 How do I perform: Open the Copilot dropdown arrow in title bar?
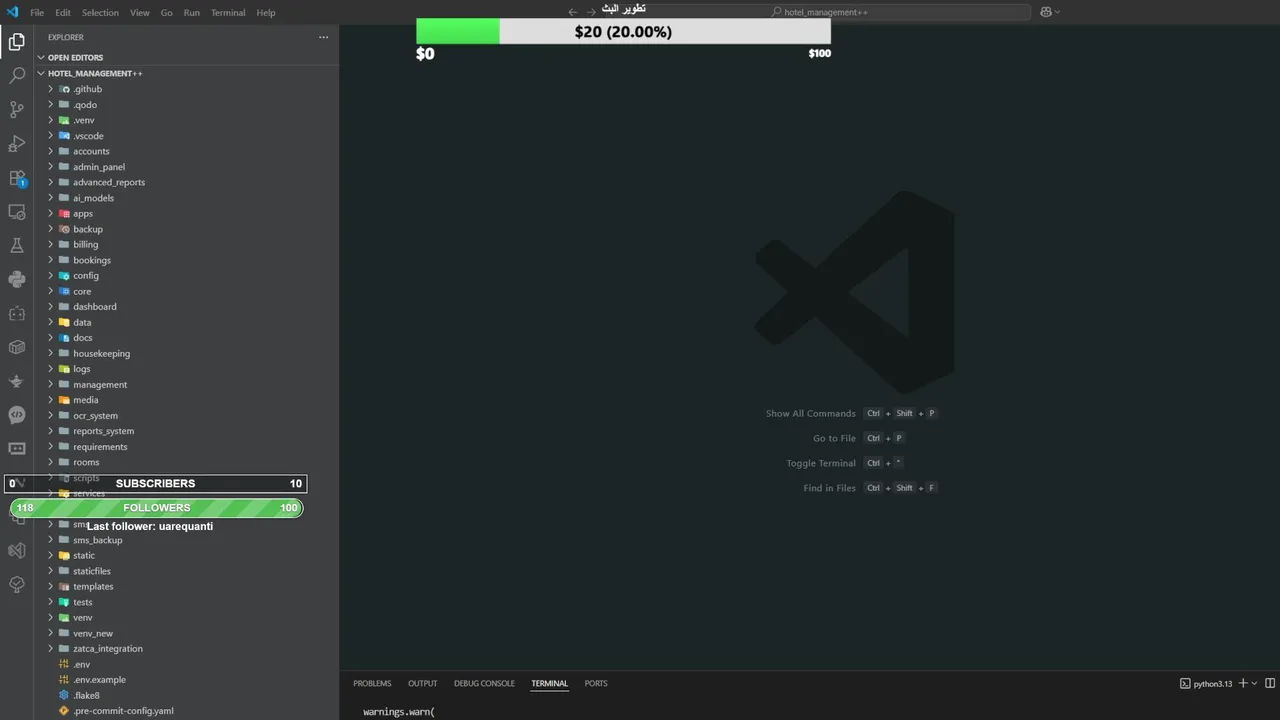tap(1057, 12)
